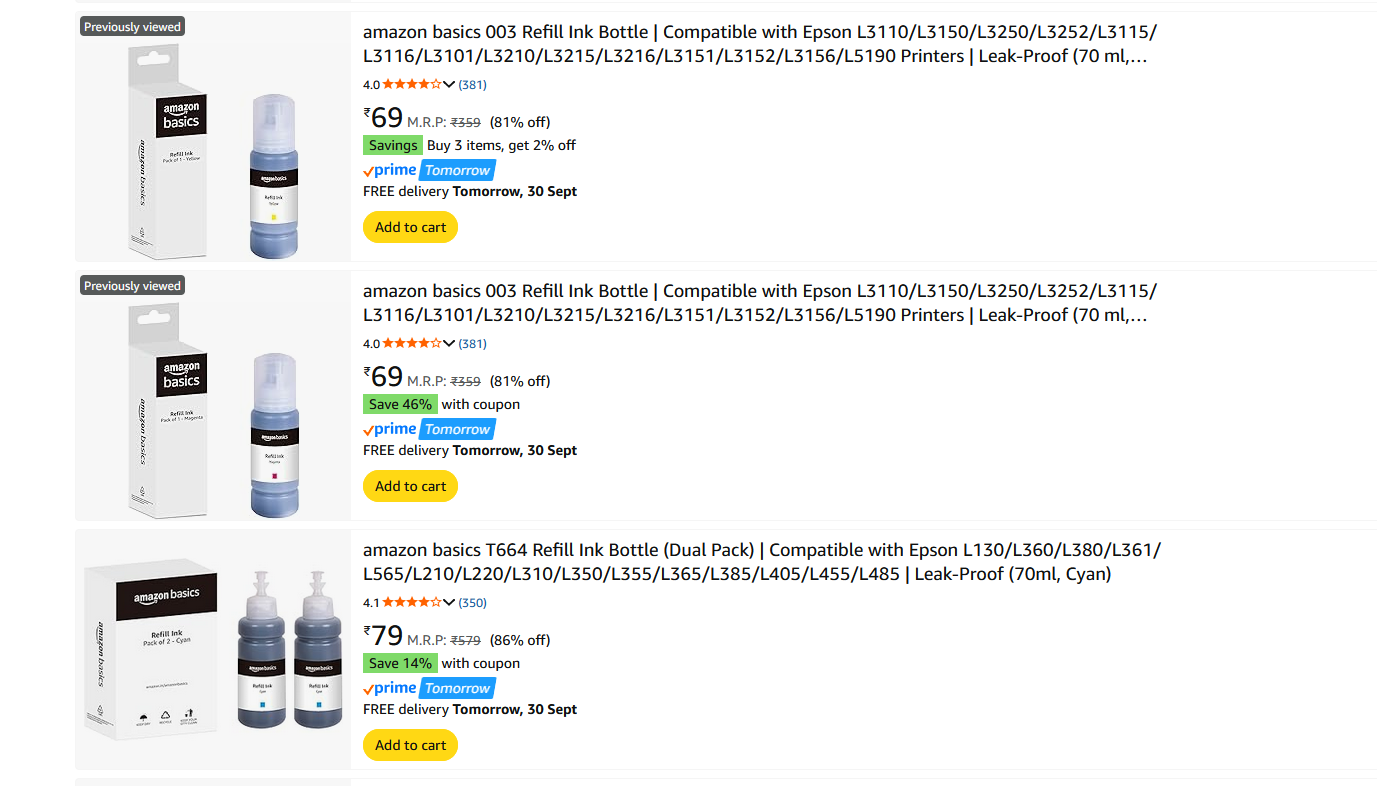
Task: Click the Save 46% coupon badge
Action: point(400,404)
